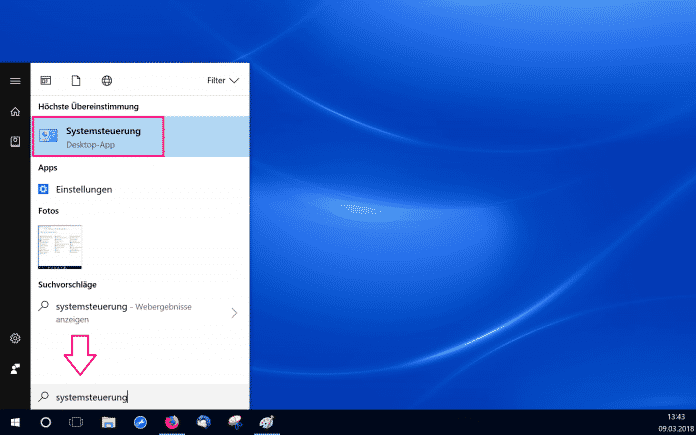
Task: Open the Filter dropdown
Action: click(x=223, y=80)
